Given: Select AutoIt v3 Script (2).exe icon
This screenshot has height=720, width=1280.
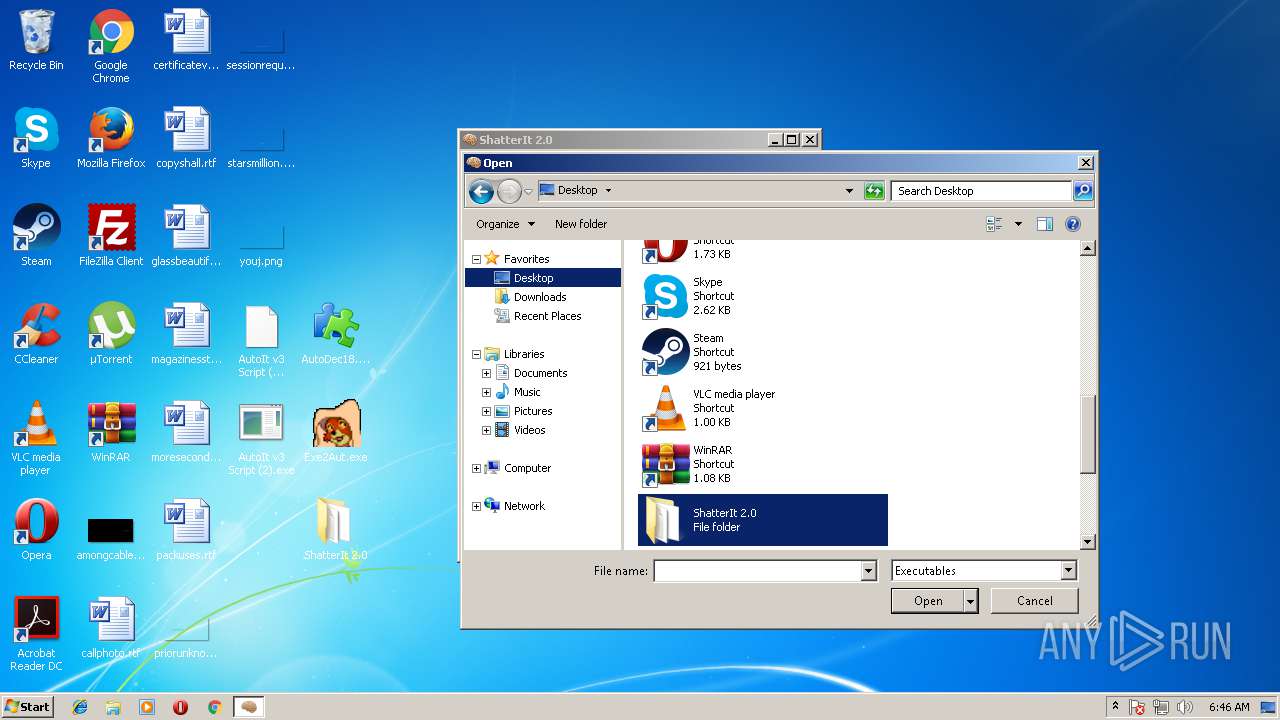Looking at the screenshot, I should tap(261, 438).
